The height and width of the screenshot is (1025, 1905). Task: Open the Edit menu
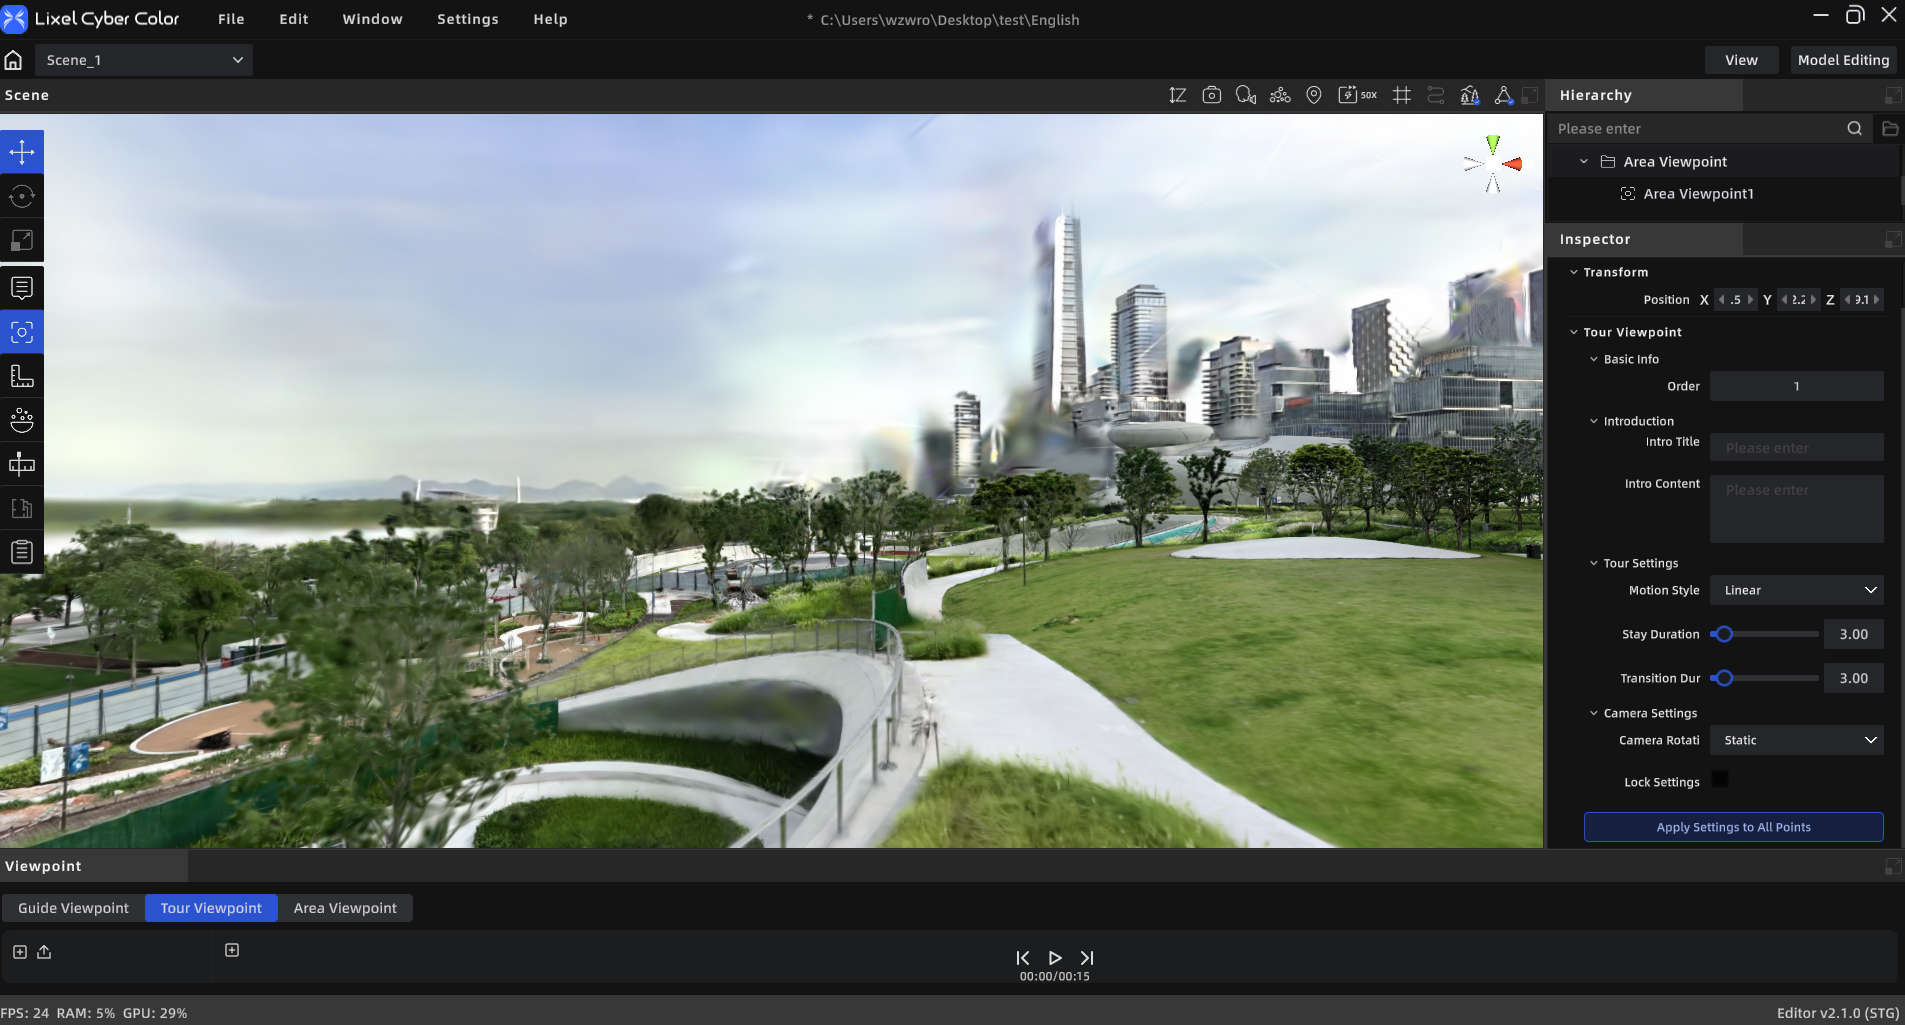tap(294, 19)
